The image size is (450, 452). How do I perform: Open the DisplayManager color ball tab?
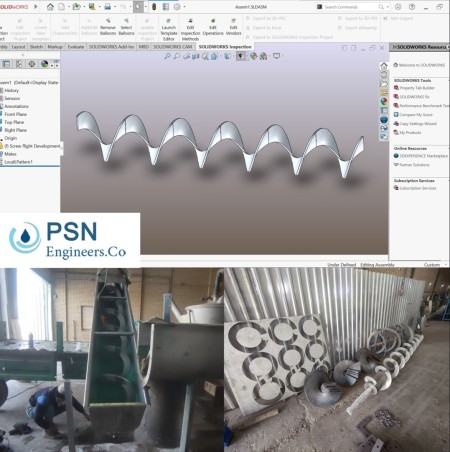tap(44, 64)
